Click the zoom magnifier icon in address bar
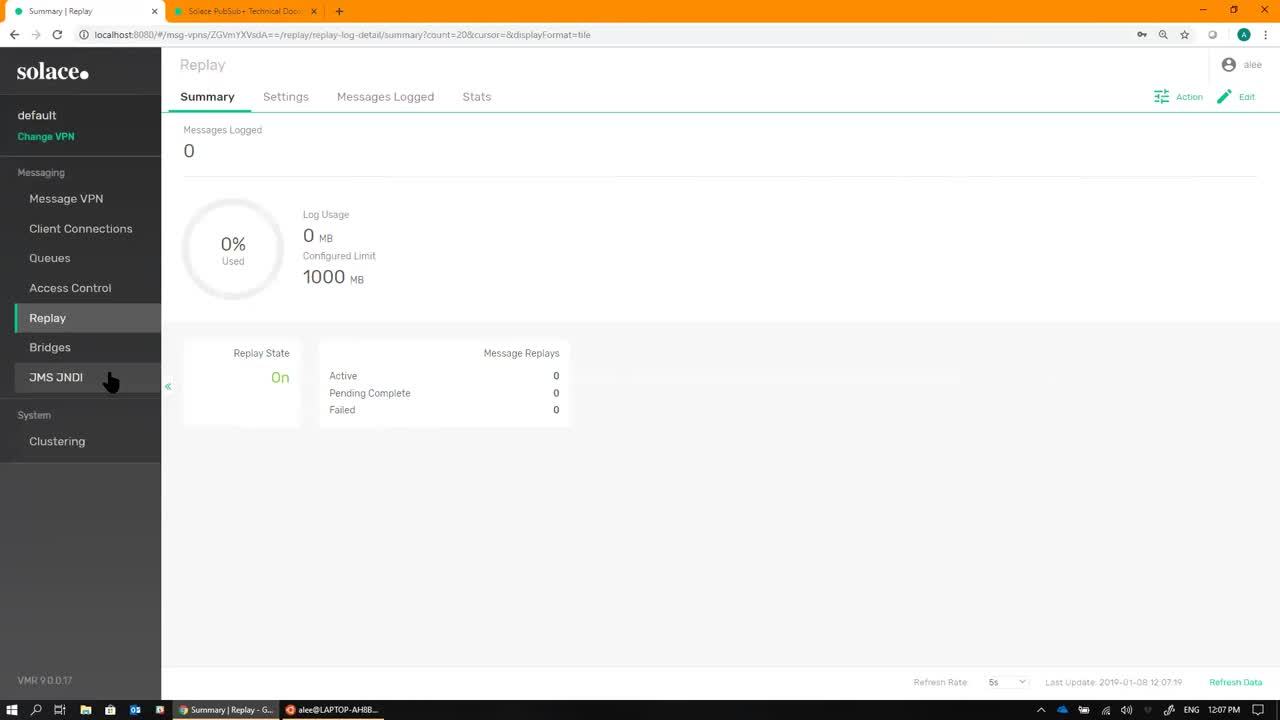 pyautogui.click(x=1163, y=34)
